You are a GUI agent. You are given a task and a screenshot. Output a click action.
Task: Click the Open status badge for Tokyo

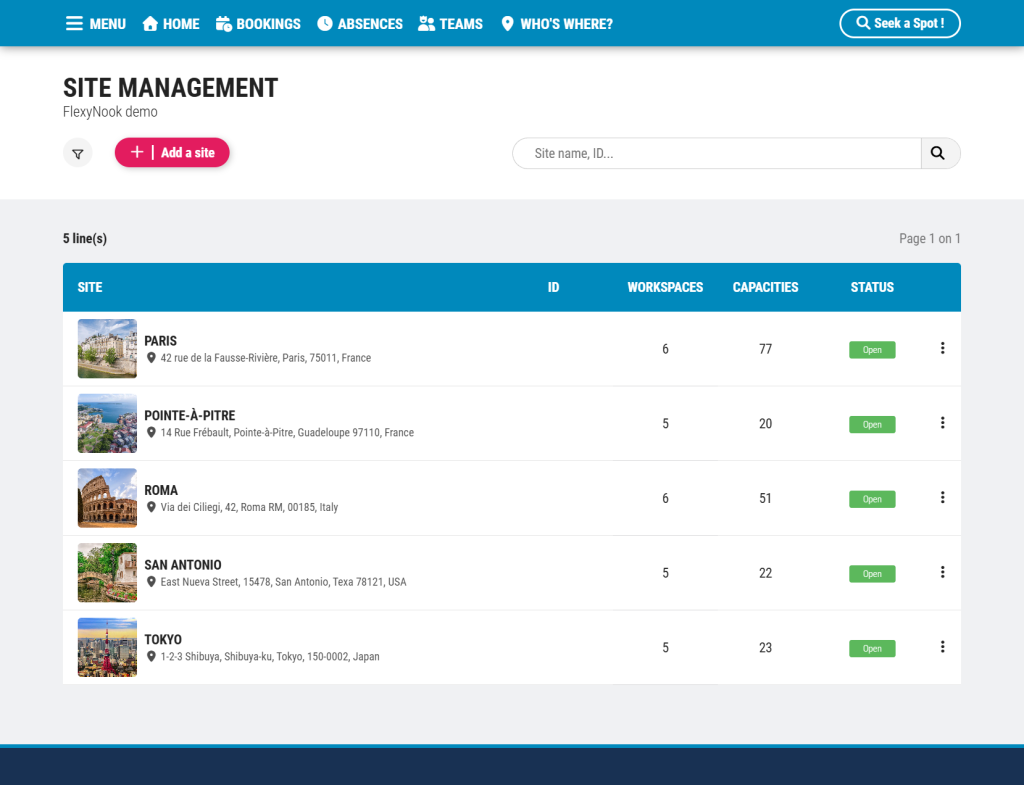click(x=872, y=649)
